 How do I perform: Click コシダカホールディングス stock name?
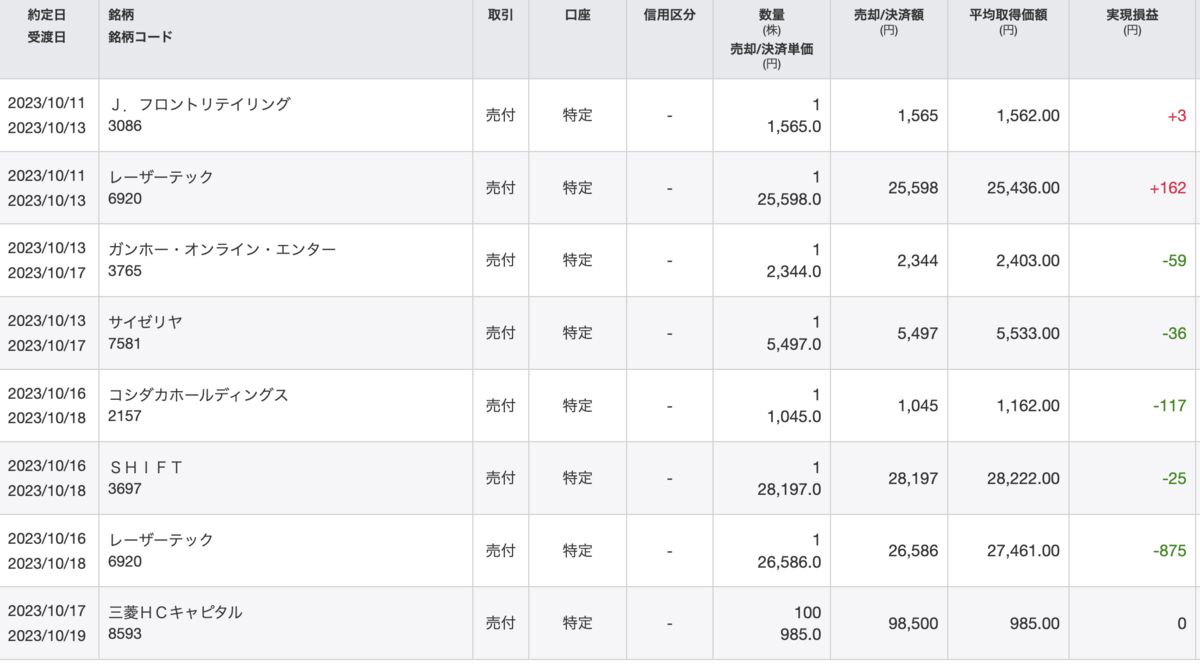coord(198,395)
